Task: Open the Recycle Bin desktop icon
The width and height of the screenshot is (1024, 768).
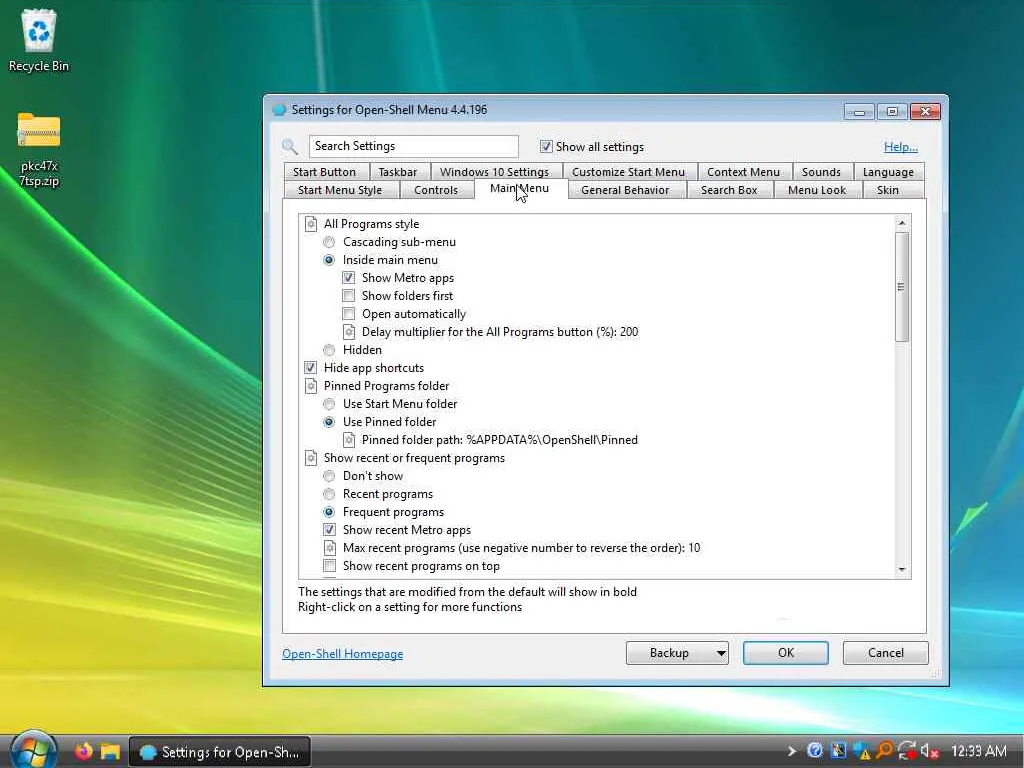Action: (39, 40)
